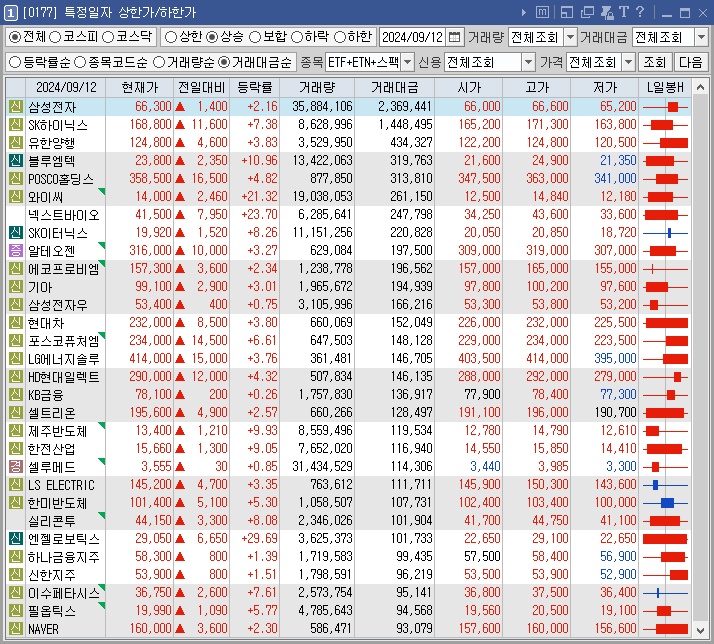
Task: Click the candlestick mini chart for 이수페타시스
Action: pos(665,593)
